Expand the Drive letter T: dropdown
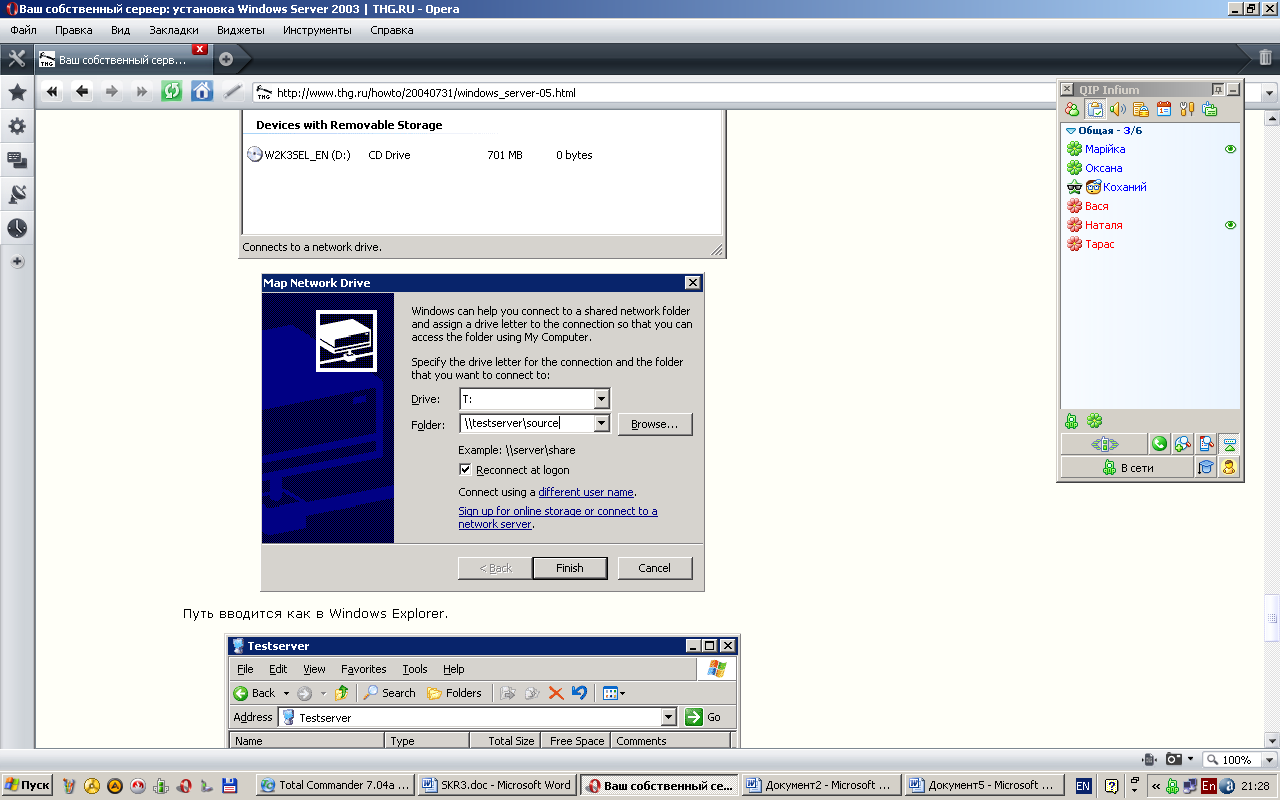This screenshot has width=1280, height=800. [x=600, y=399]
